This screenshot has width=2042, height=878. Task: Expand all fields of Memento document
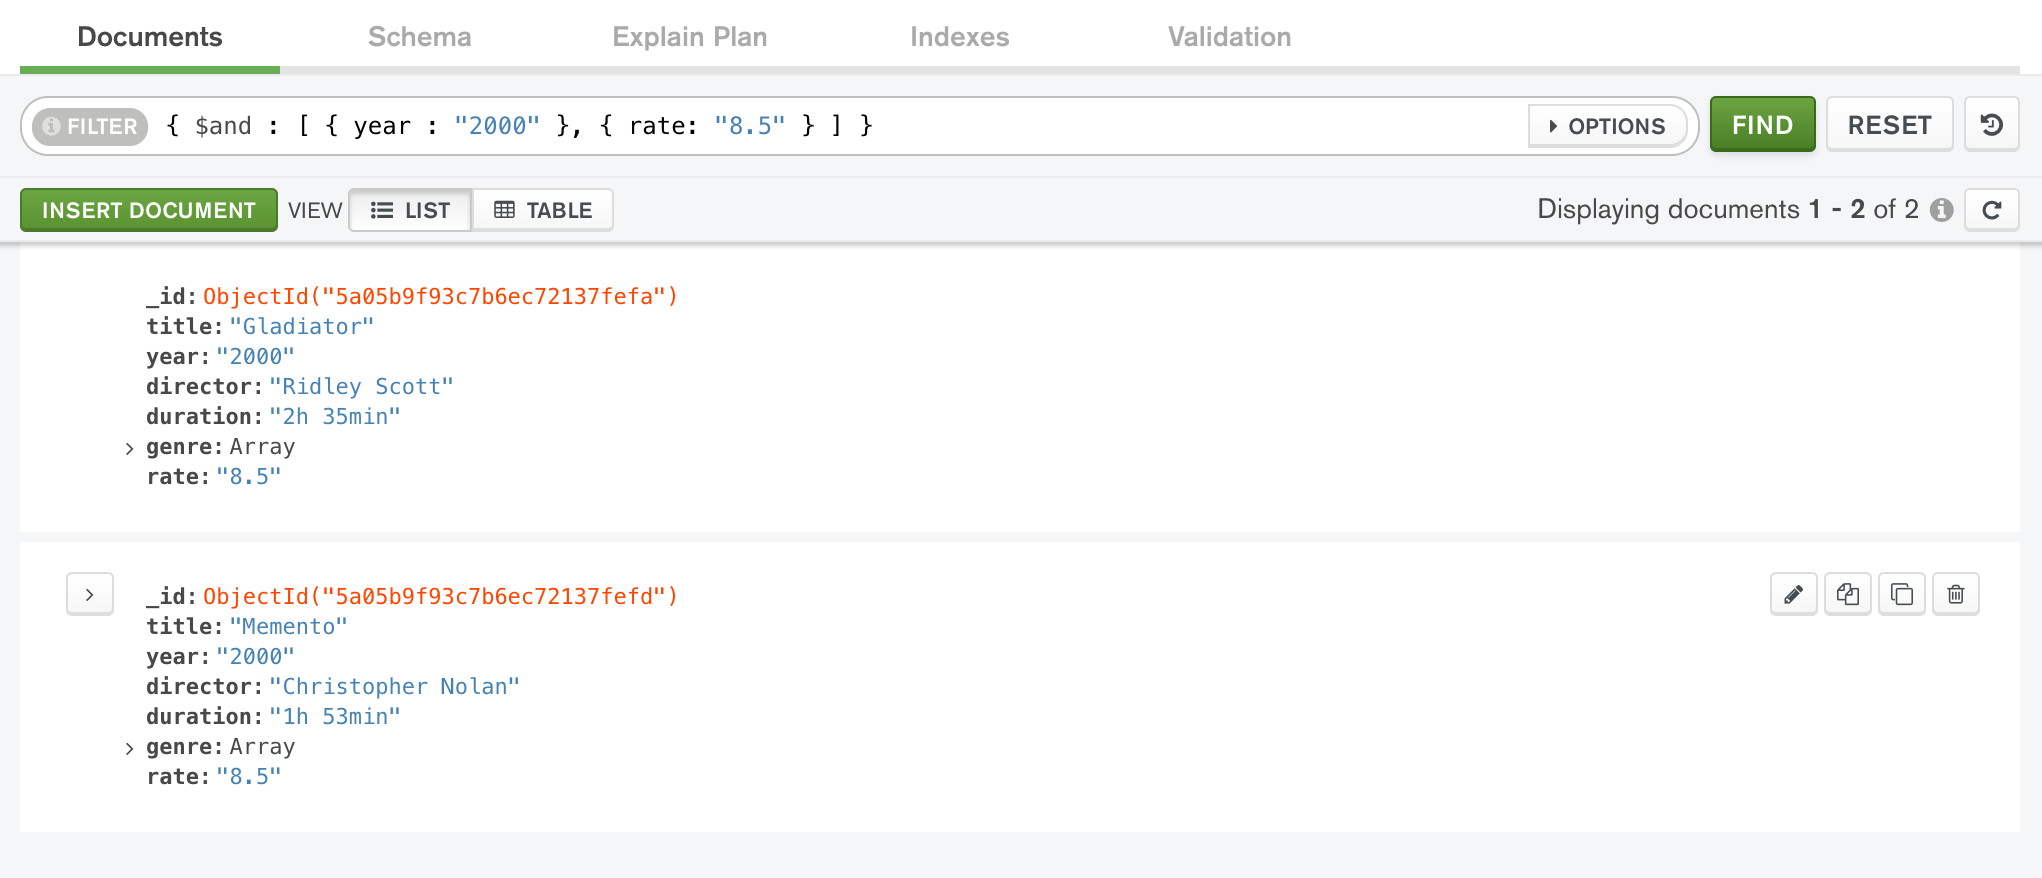[x=90, y=595]
